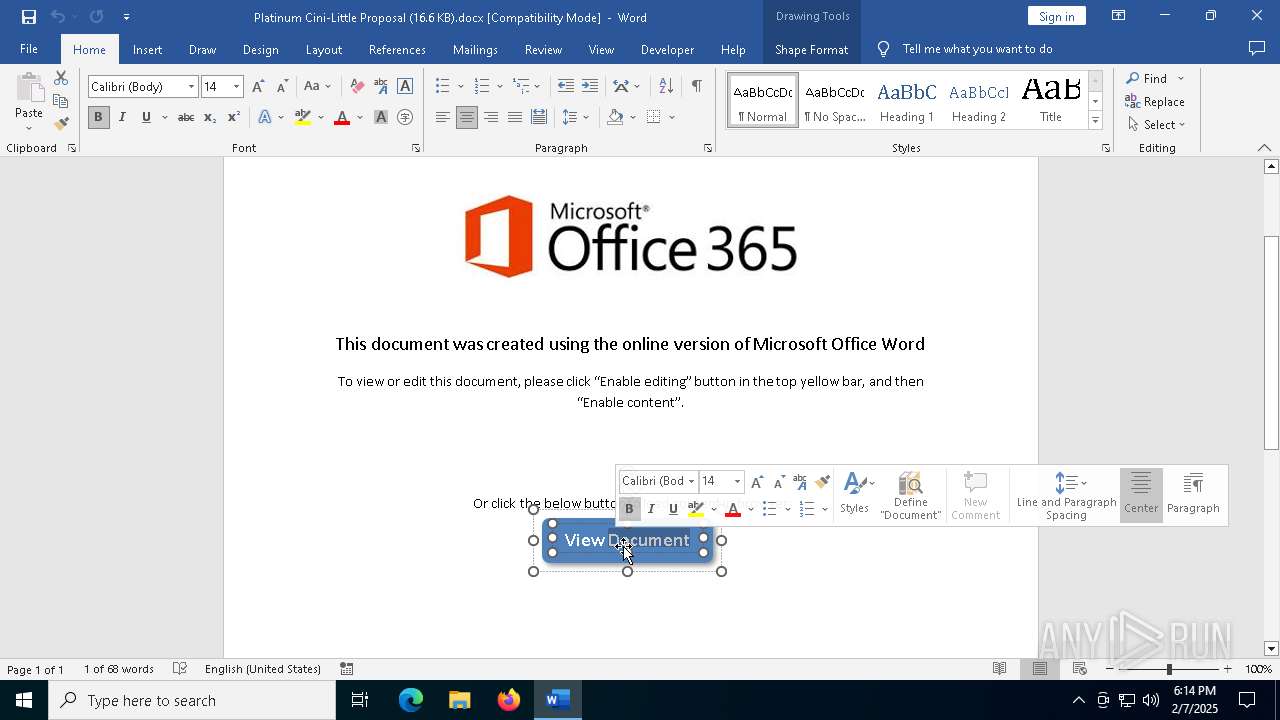Toggle Center button in mini toolbar
The height and width of the screenshot is (720, 1280).
(1141, 494)
